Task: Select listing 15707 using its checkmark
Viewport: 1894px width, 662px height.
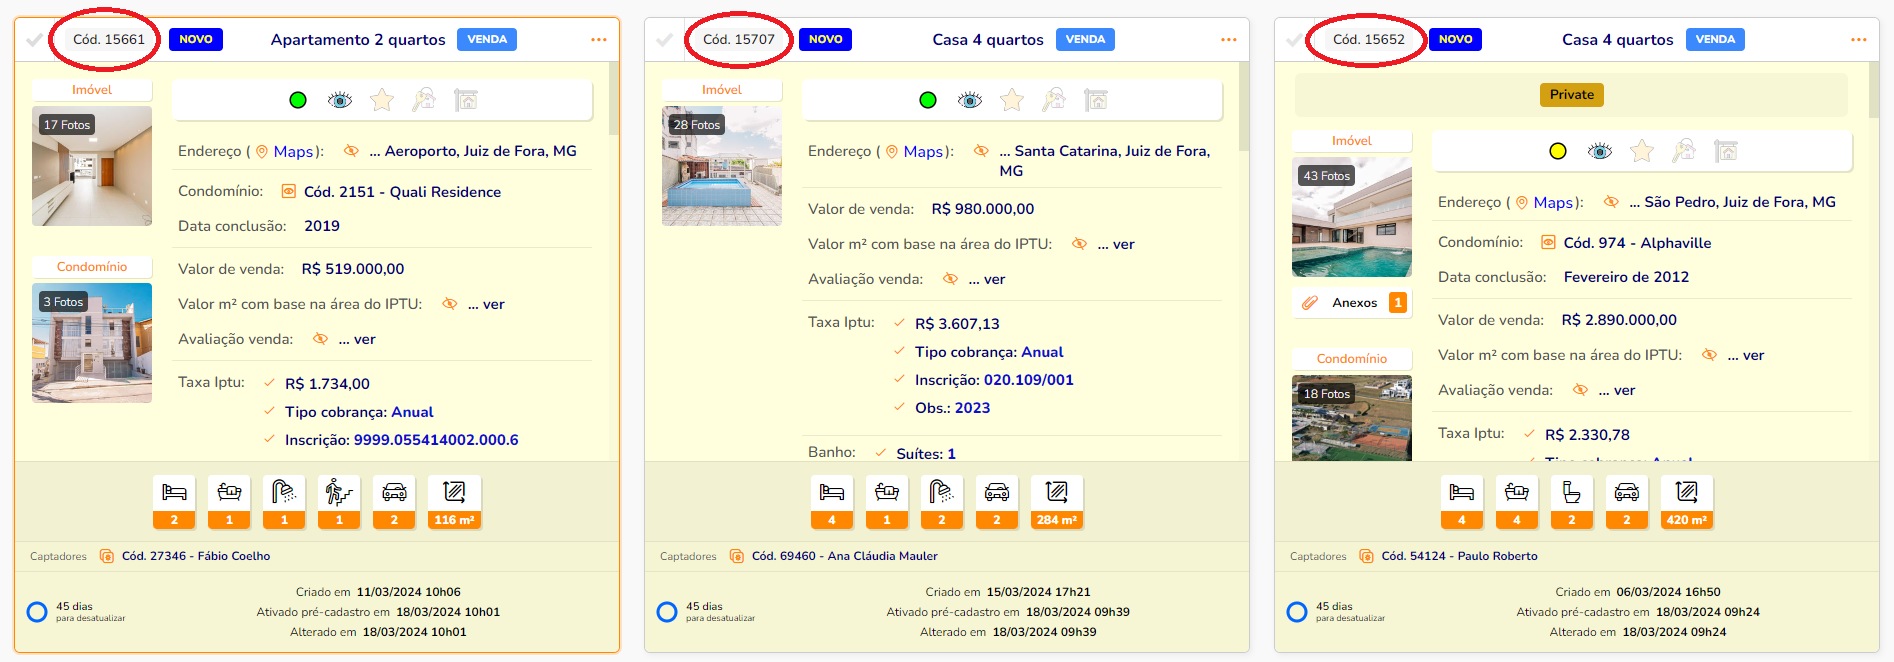Action: pos(665,40)
